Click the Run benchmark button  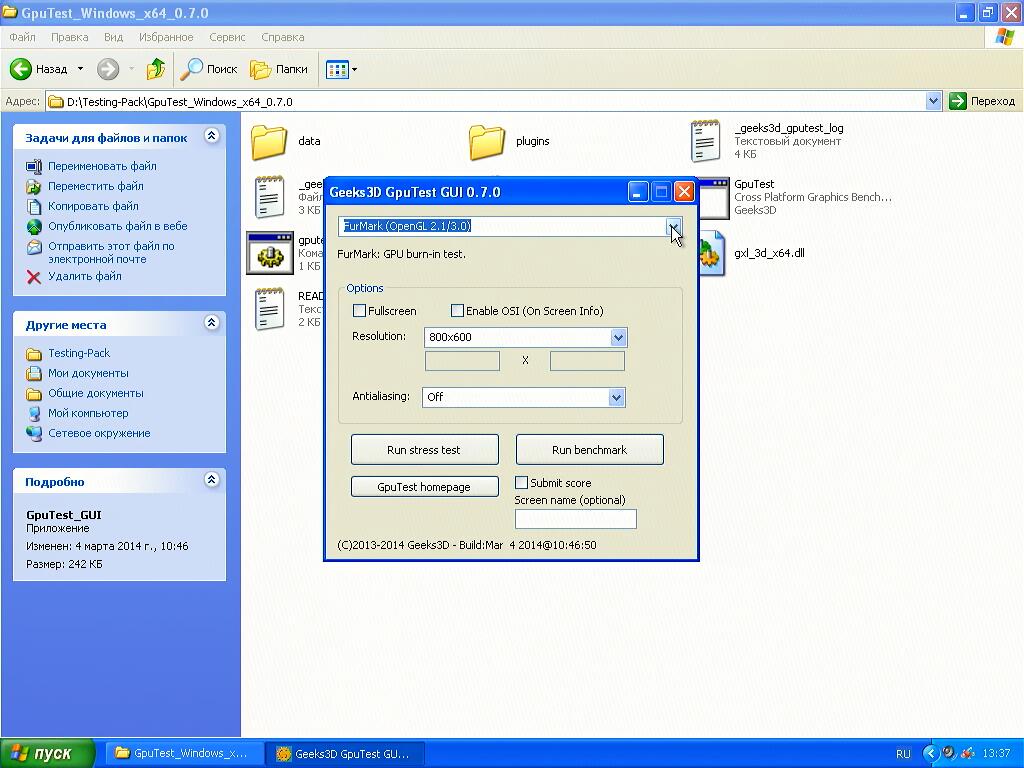(x=589, y=450)
